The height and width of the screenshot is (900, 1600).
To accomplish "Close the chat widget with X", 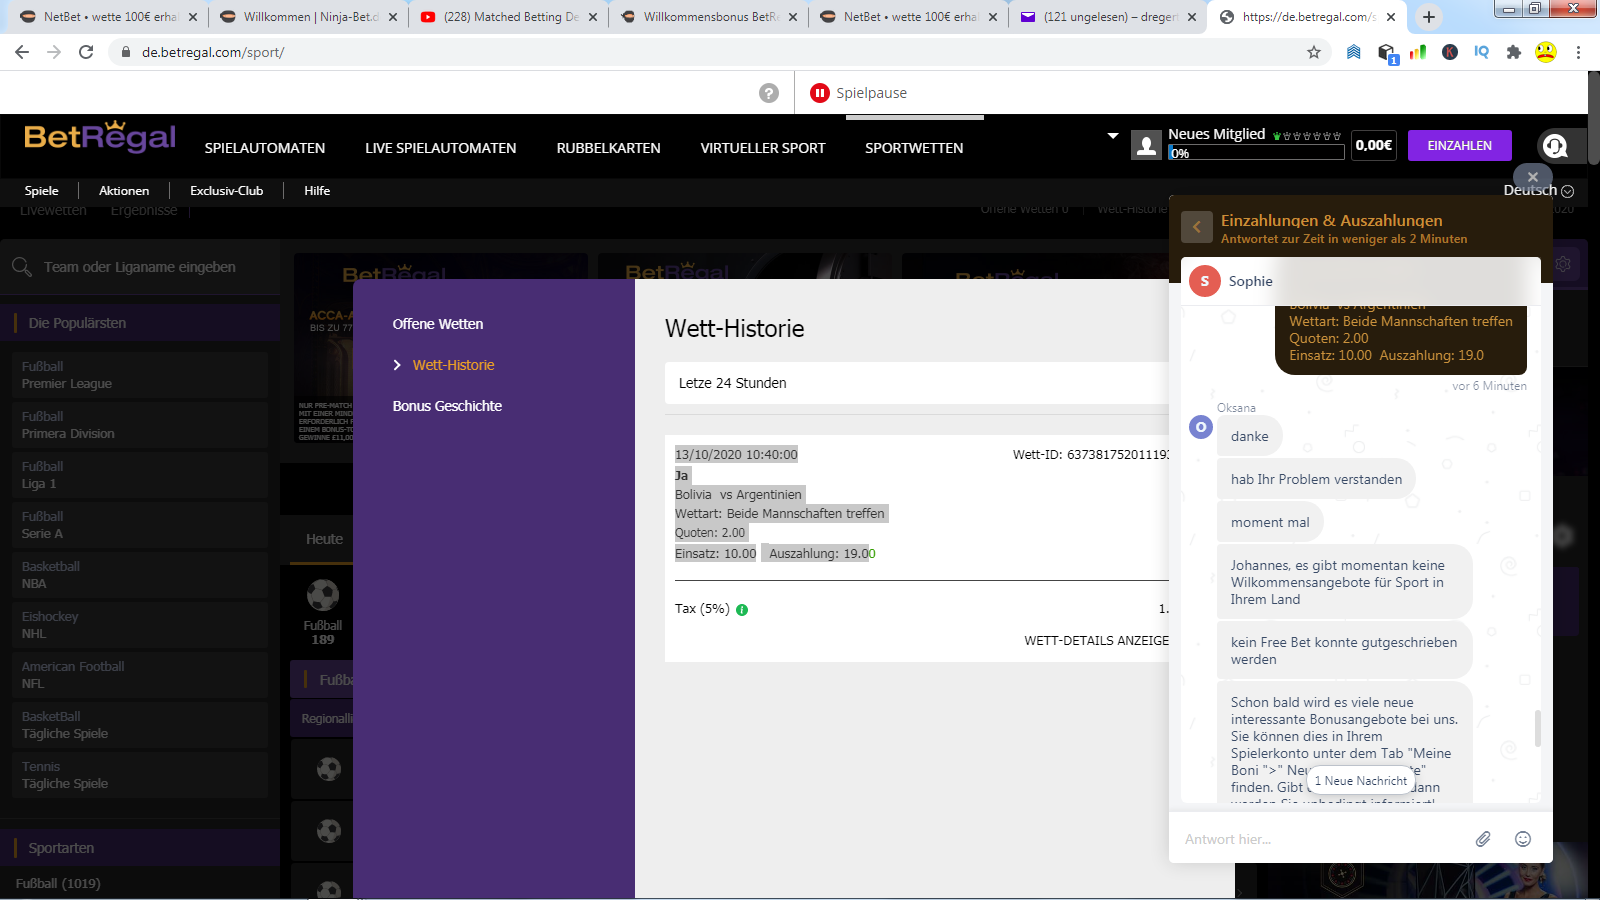I will pos(1533,177).
